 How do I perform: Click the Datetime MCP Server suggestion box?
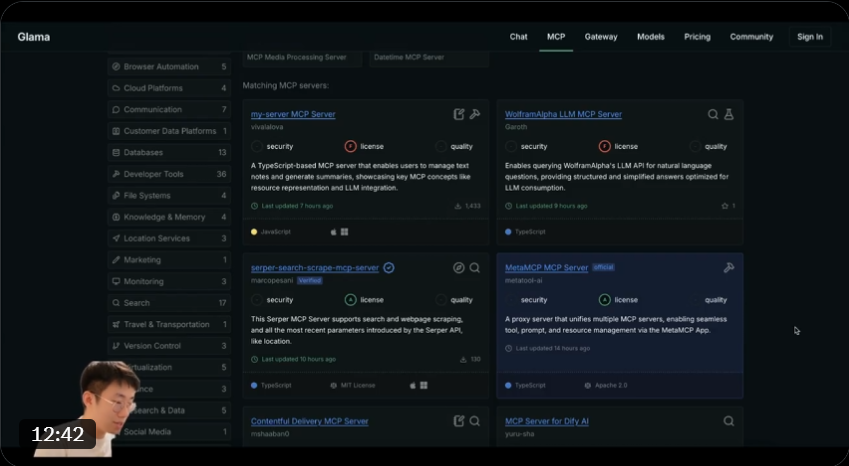coord(429,58)
